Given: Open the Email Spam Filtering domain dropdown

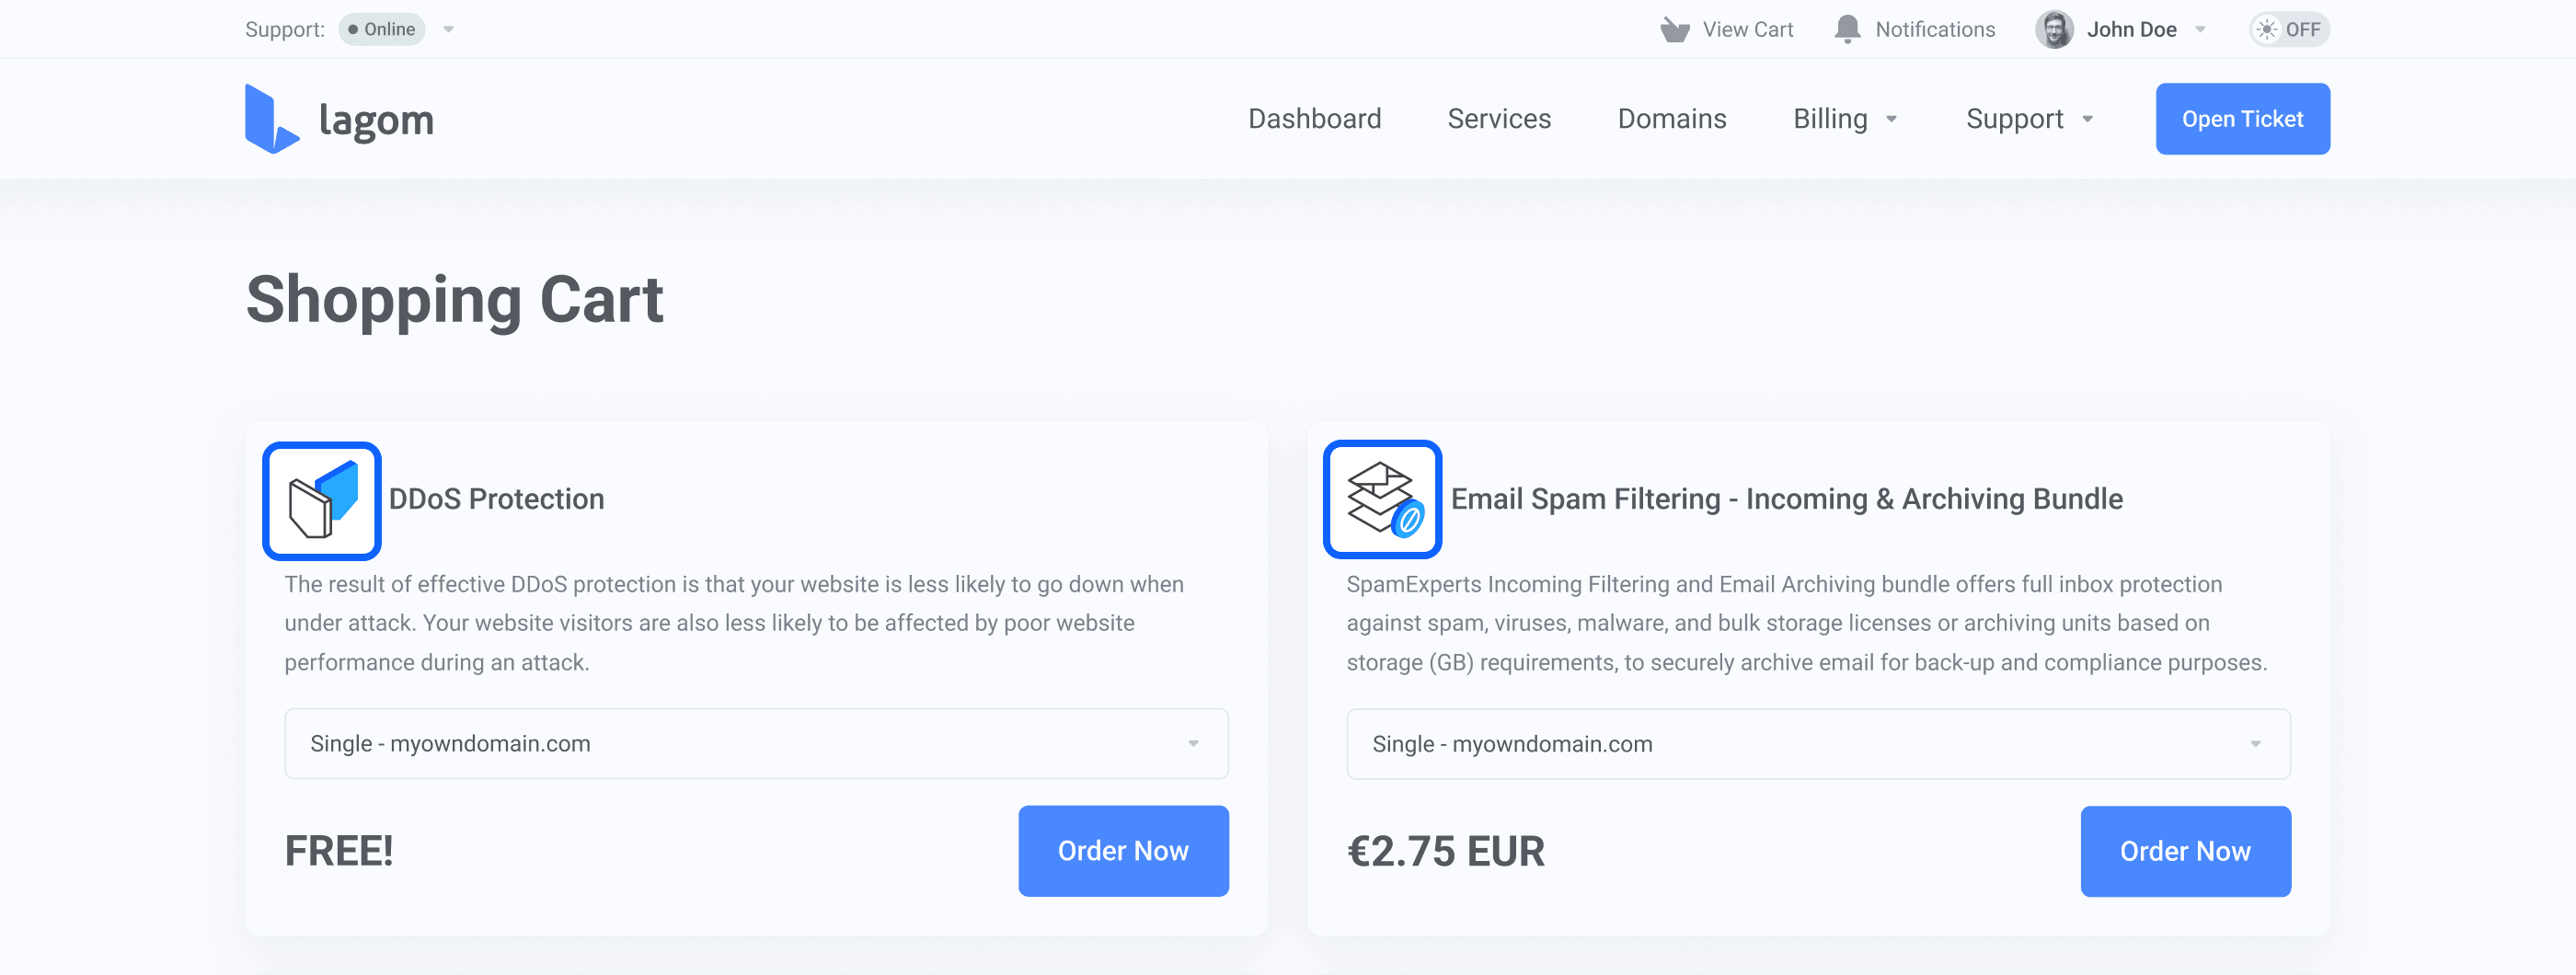Looking at the screenshot, I should pos(2255,743).
